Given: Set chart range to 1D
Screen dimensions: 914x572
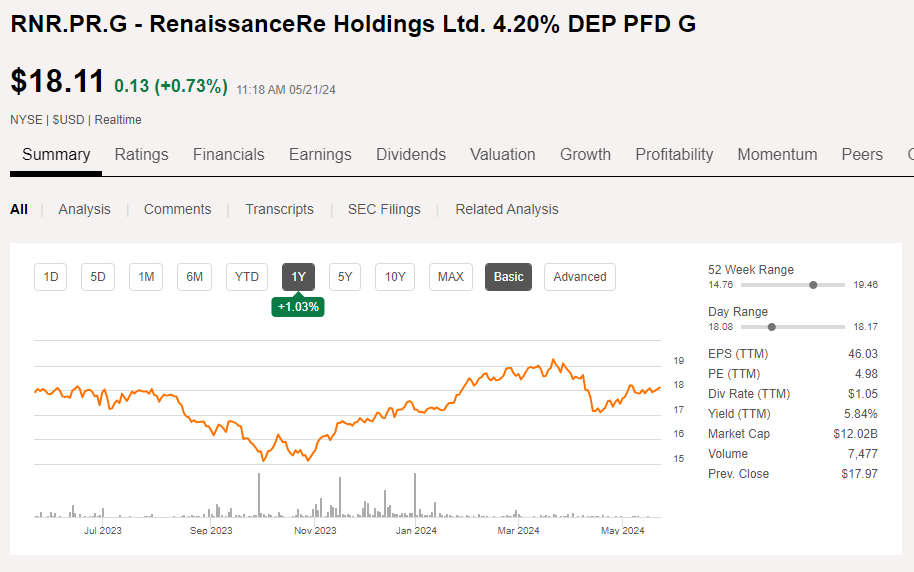Looking at the screenshot, I should [x=51, y=277].
